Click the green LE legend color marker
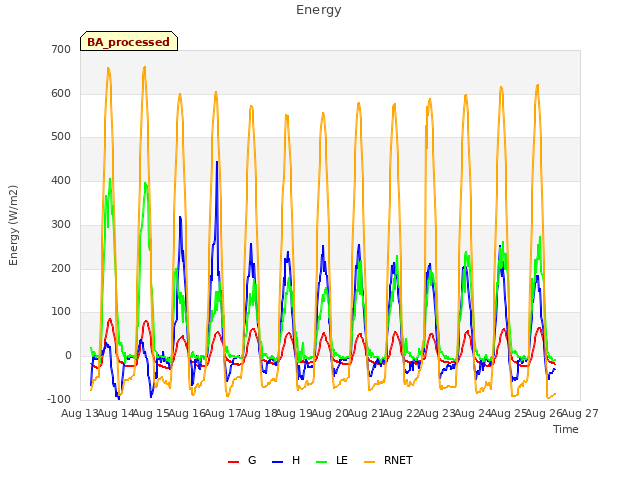The image size is (640, 480). pyautogui.click(x=322, y=462)
